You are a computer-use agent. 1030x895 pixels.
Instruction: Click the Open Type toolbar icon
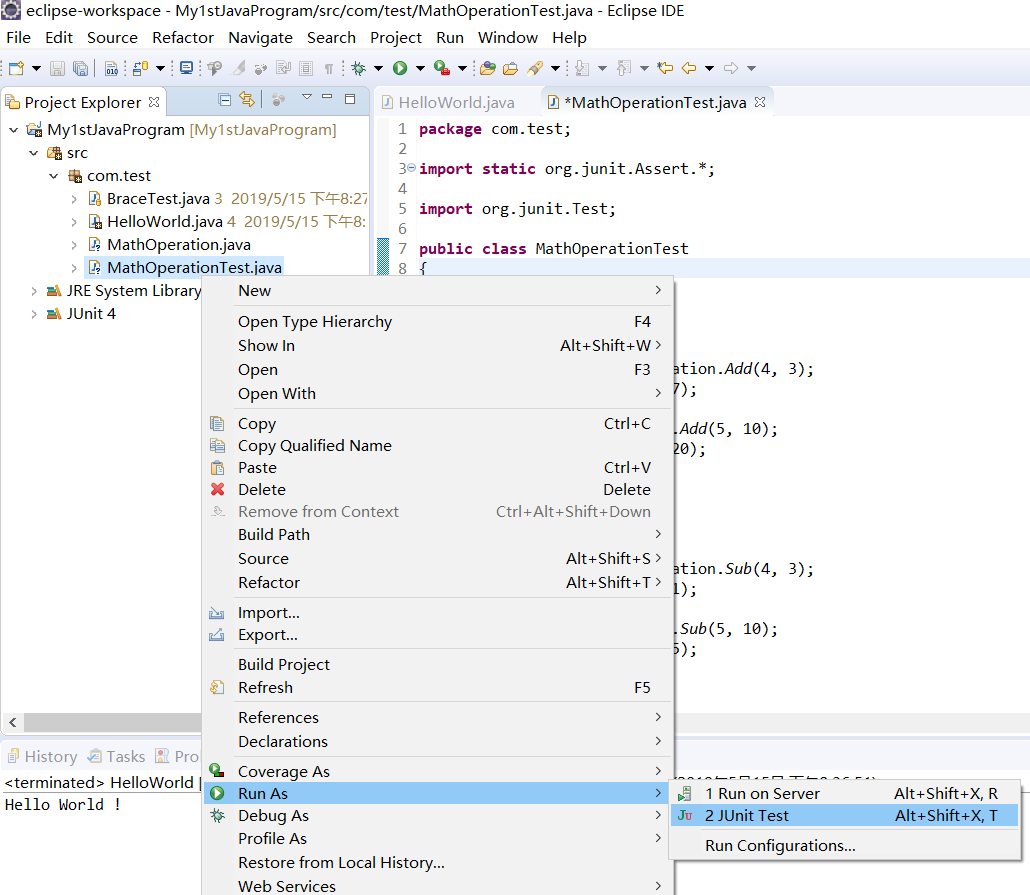487,68
